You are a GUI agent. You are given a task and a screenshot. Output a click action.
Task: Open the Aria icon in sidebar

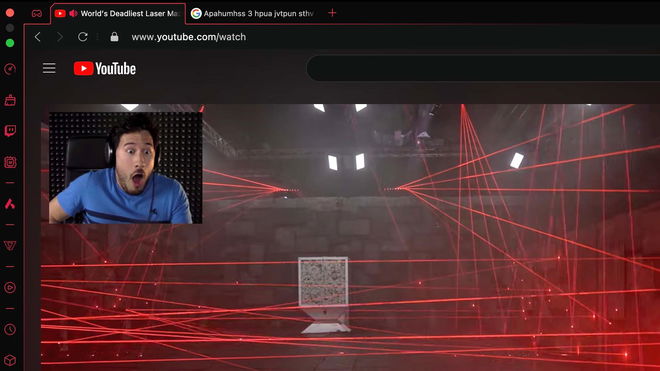[10, 204]
